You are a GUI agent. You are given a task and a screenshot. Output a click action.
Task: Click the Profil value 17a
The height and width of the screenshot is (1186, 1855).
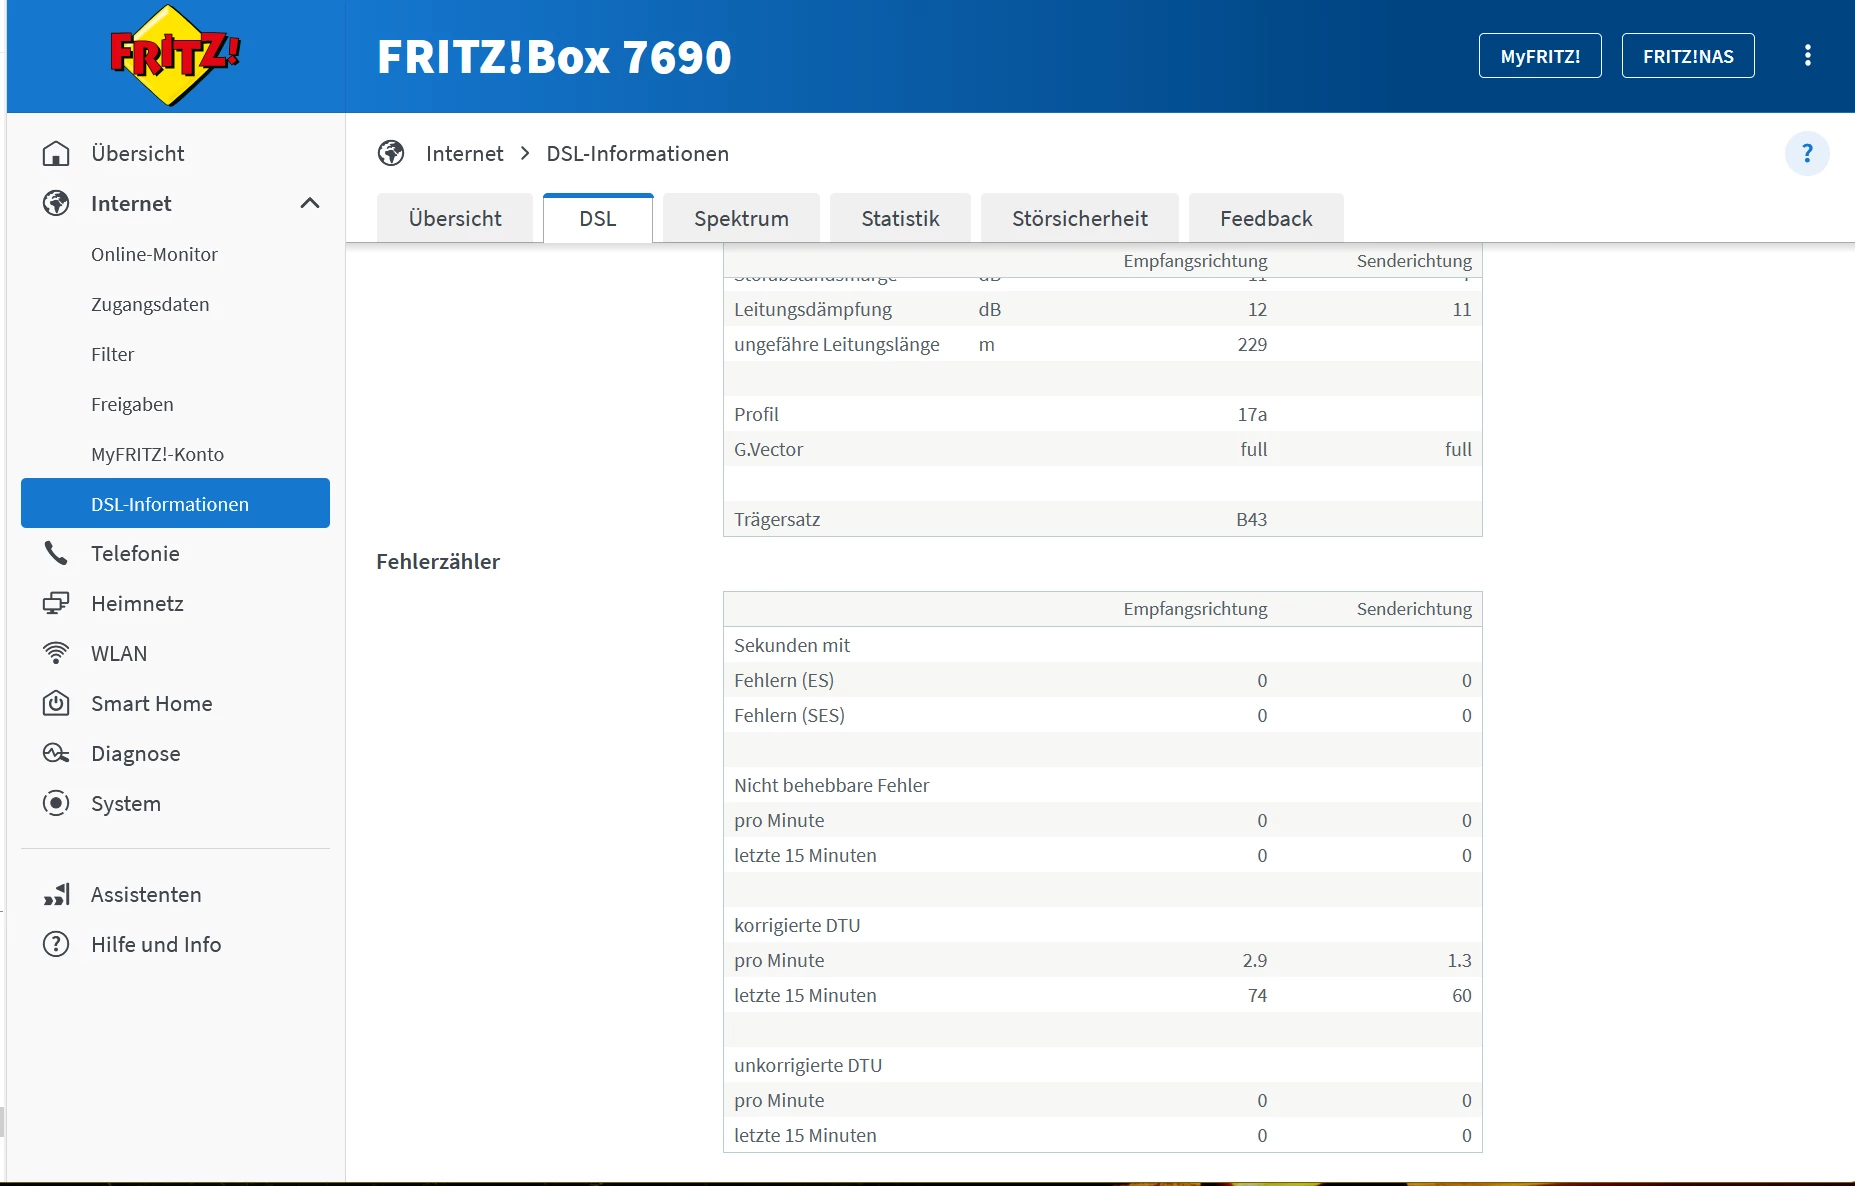click(x=1252, y=414)
